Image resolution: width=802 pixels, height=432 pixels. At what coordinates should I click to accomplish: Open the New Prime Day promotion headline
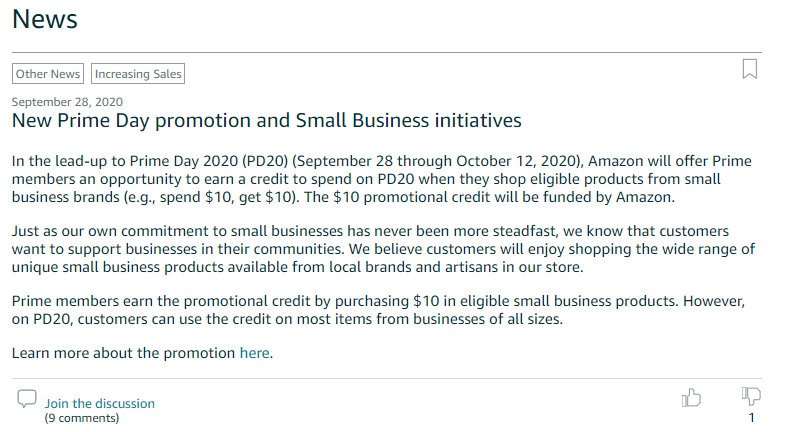(267, 122)
